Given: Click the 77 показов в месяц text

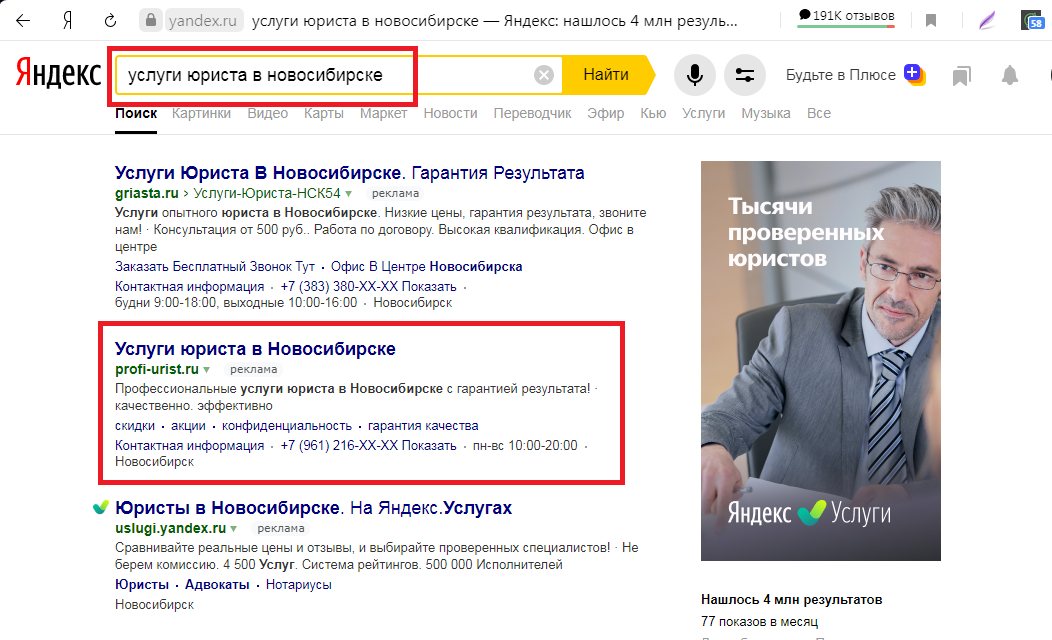Looking at the screenshot, I should pos(759,622).
